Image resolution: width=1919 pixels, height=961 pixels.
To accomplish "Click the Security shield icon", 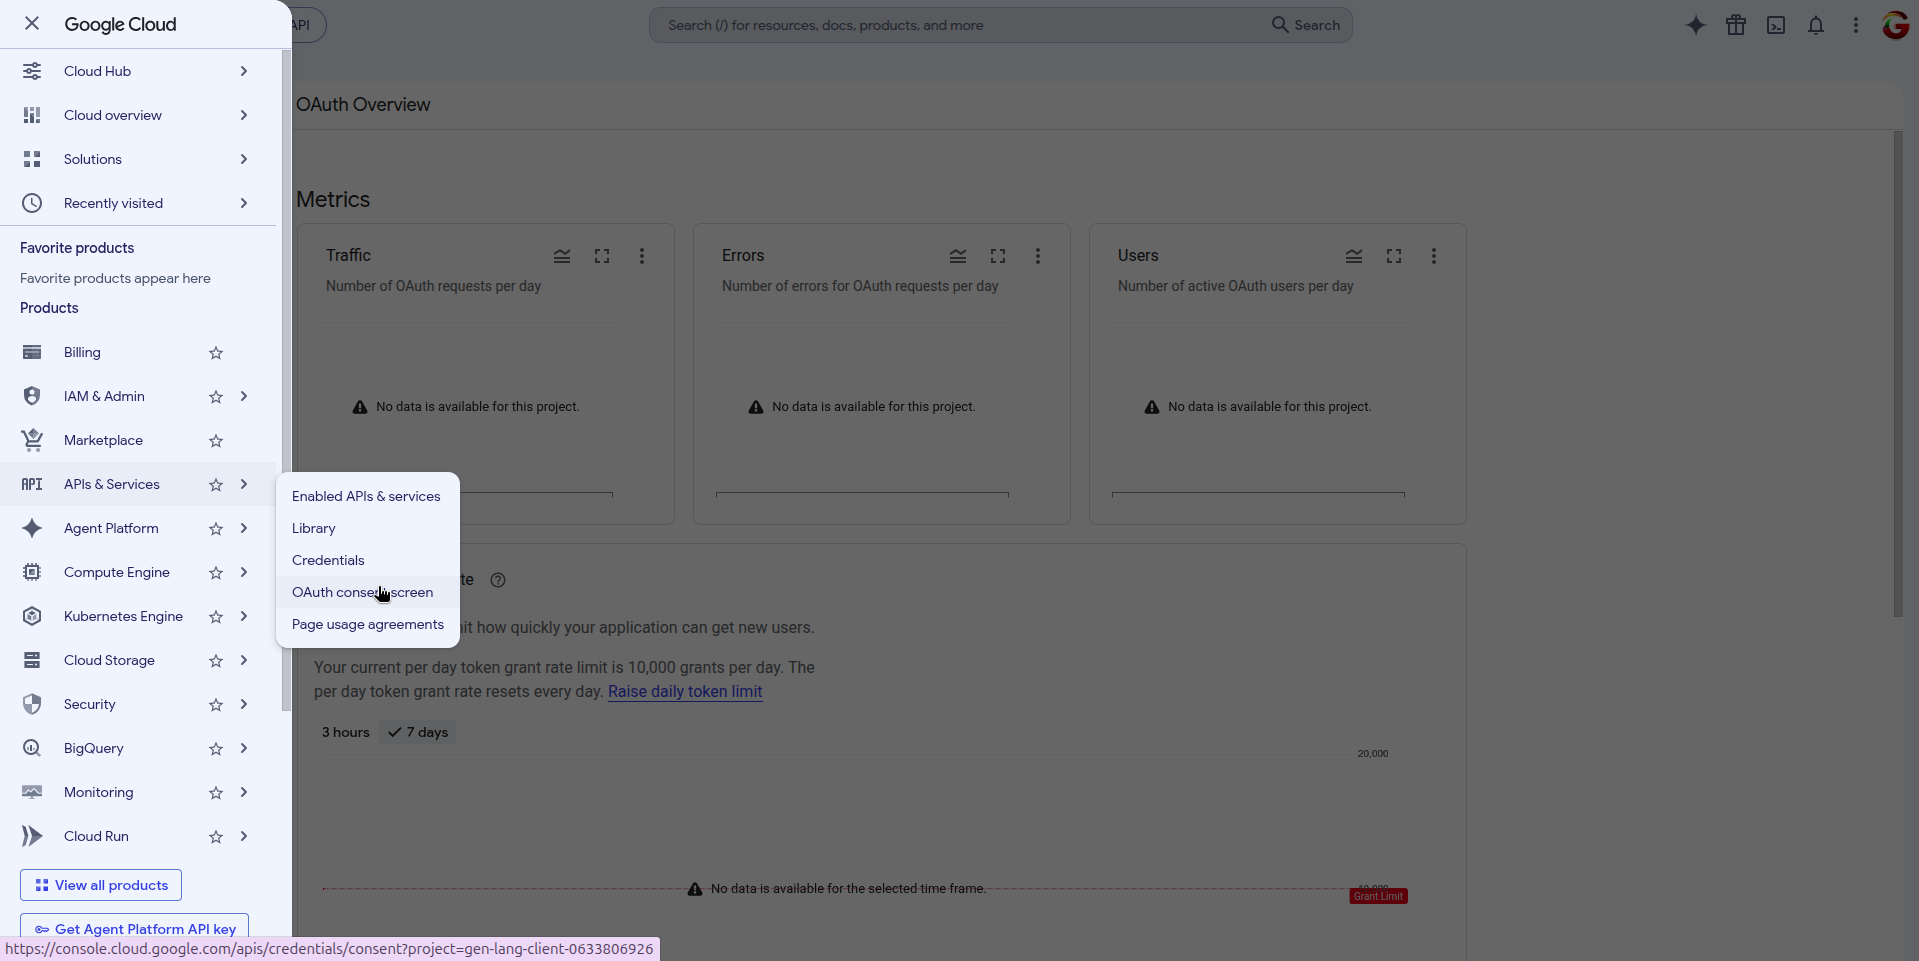I will 32,704.
